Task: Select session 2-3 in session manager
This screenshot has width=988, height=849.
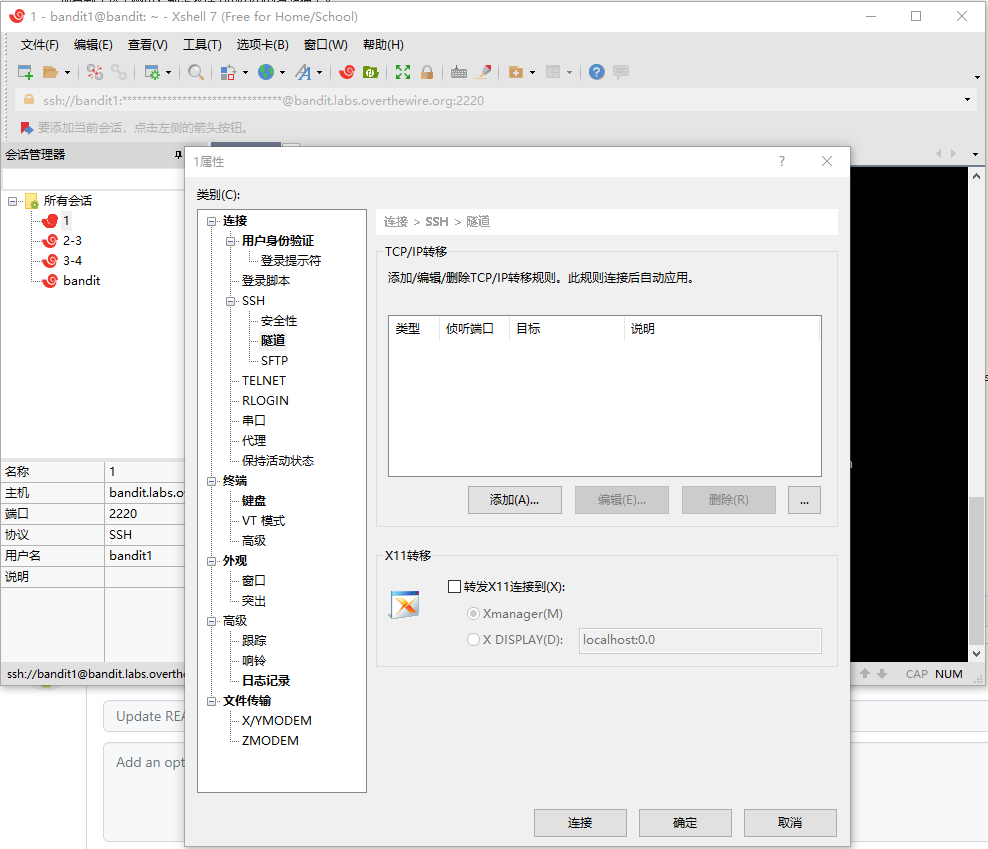Action: tap(72, 241)
